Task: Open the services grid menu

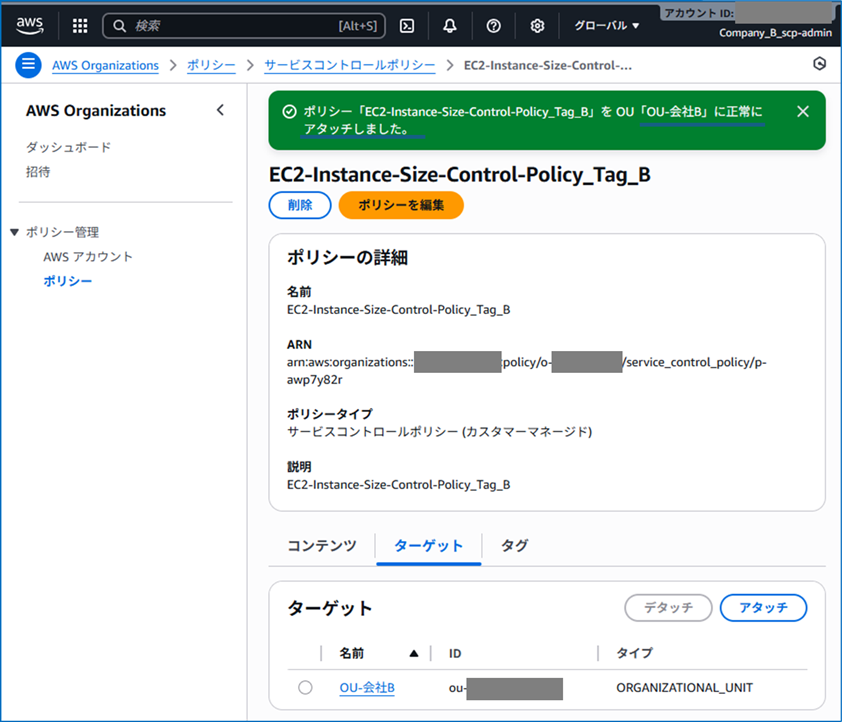Action: (x=79, y=26)
